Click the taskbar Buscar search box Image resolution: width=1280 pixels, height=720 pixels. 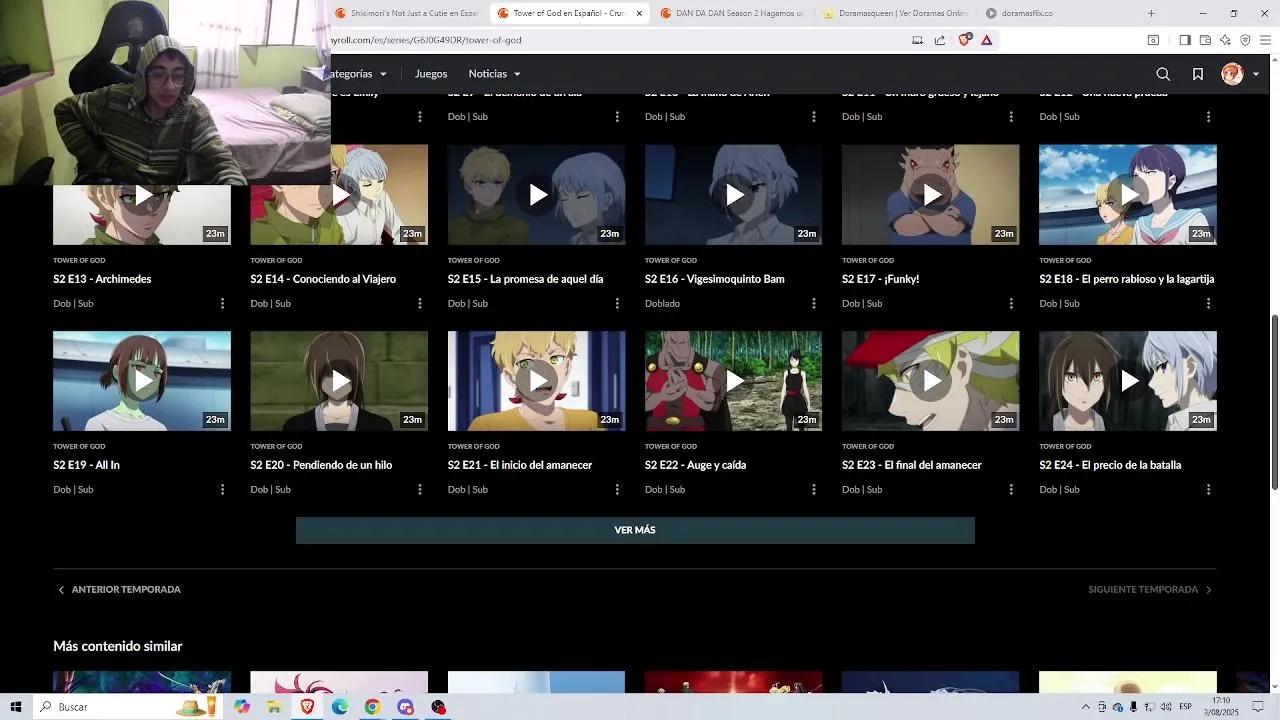click(128, 707)
